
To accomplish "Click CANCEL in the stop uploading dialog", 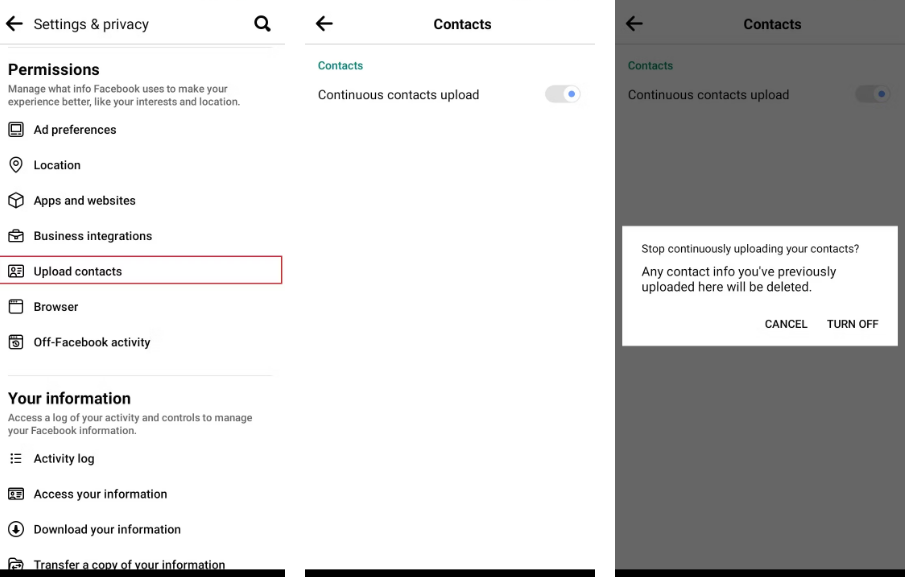I will pos(786,324).
